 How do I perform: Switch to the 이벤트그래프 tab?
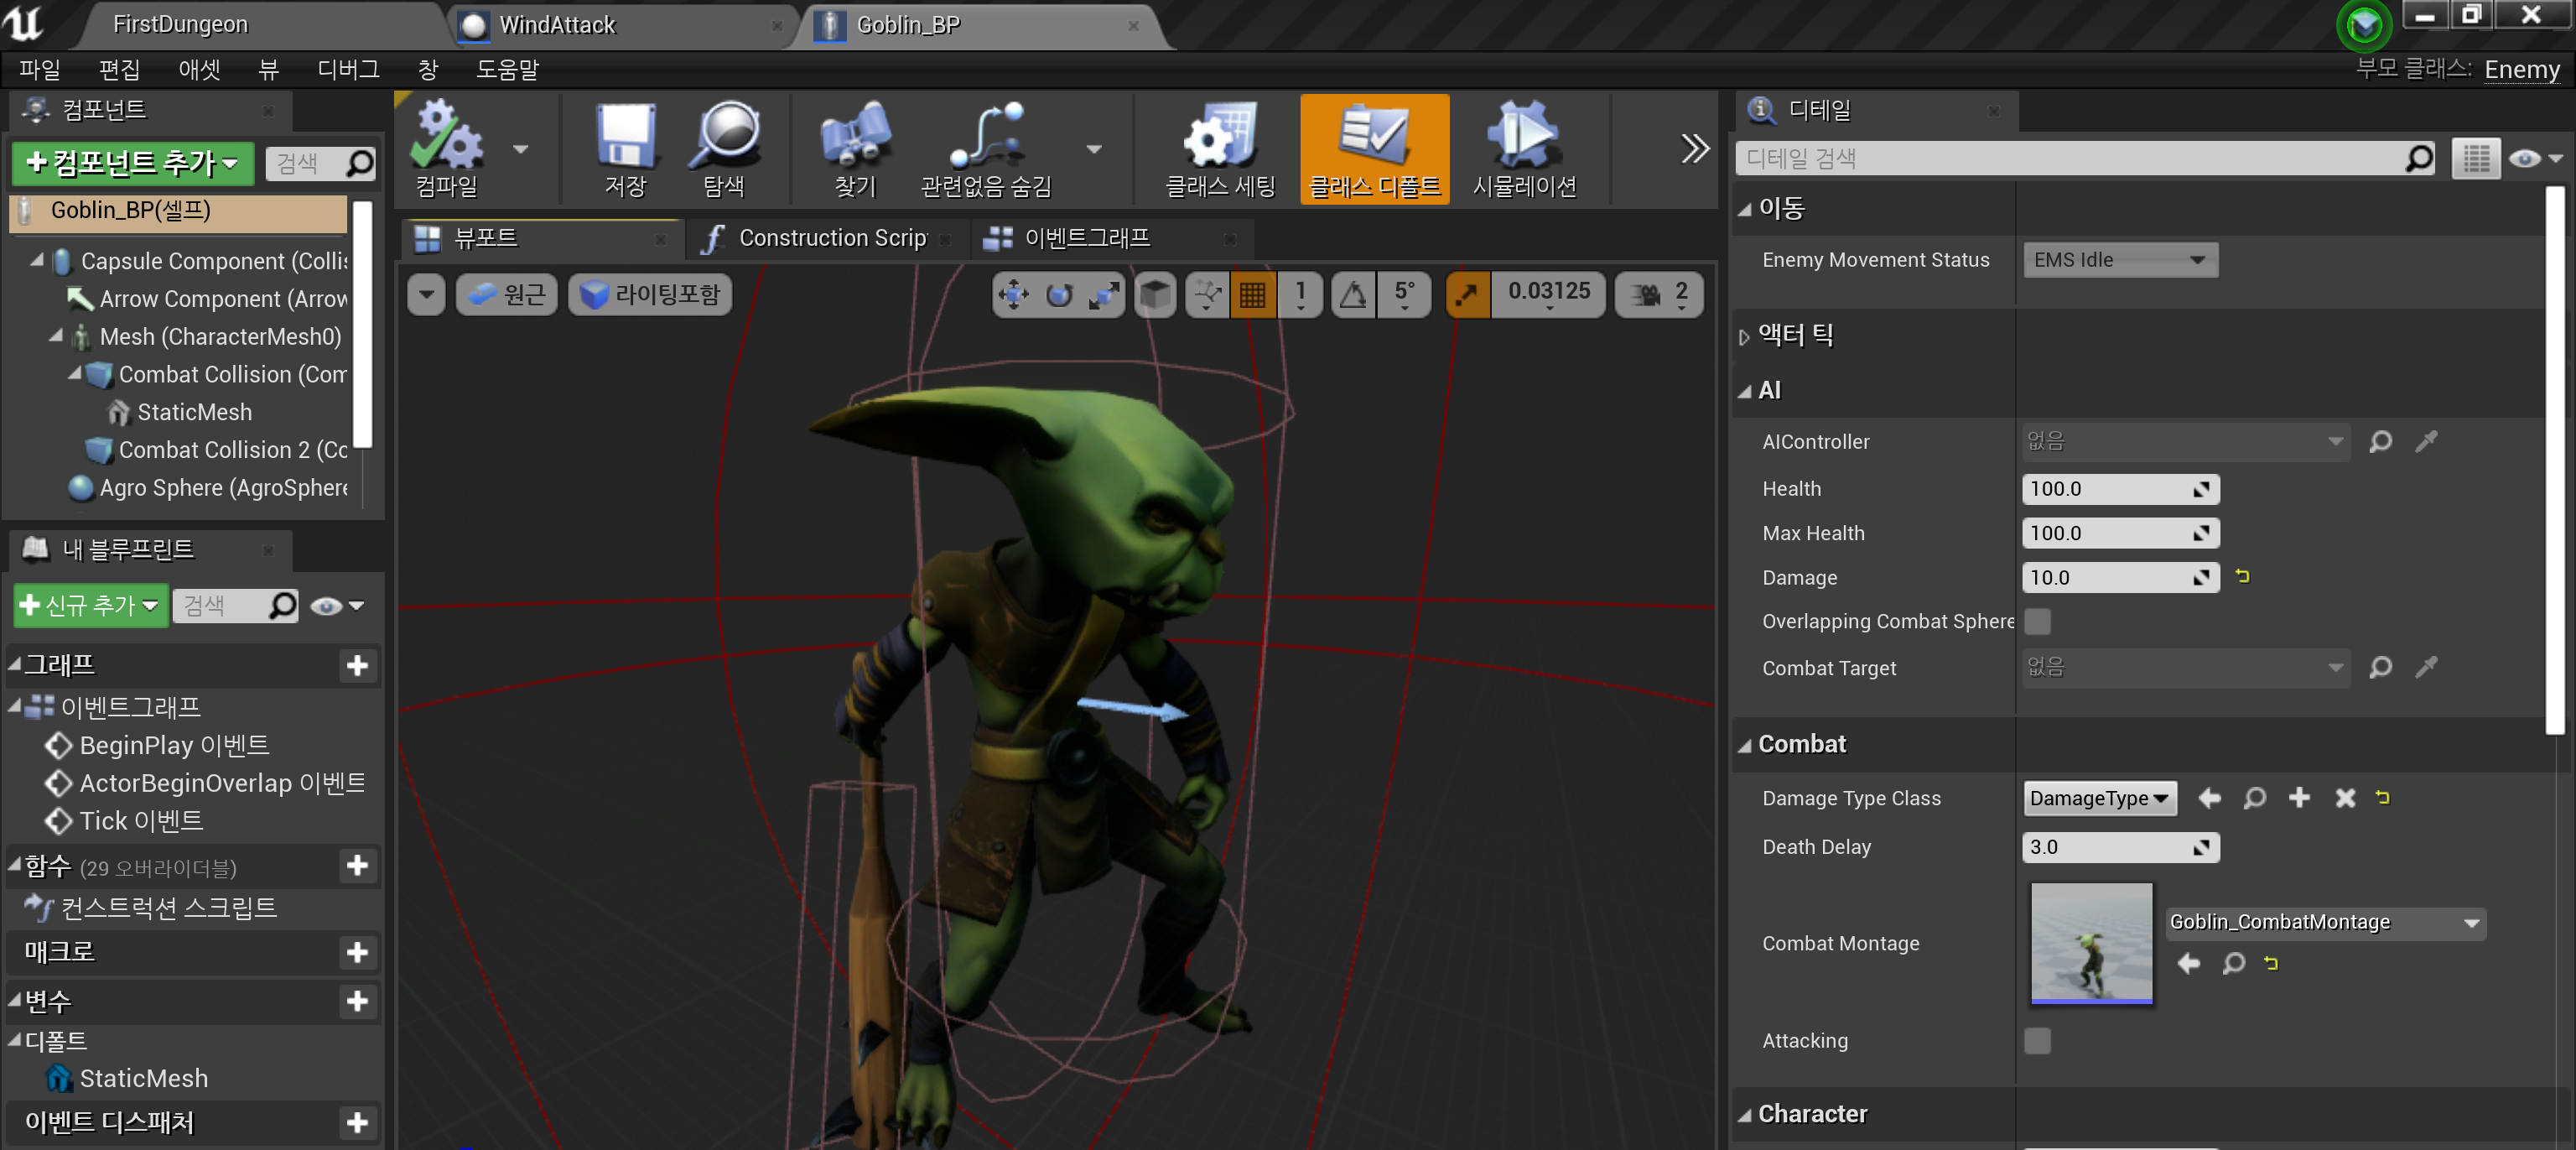click(1086, 238)
